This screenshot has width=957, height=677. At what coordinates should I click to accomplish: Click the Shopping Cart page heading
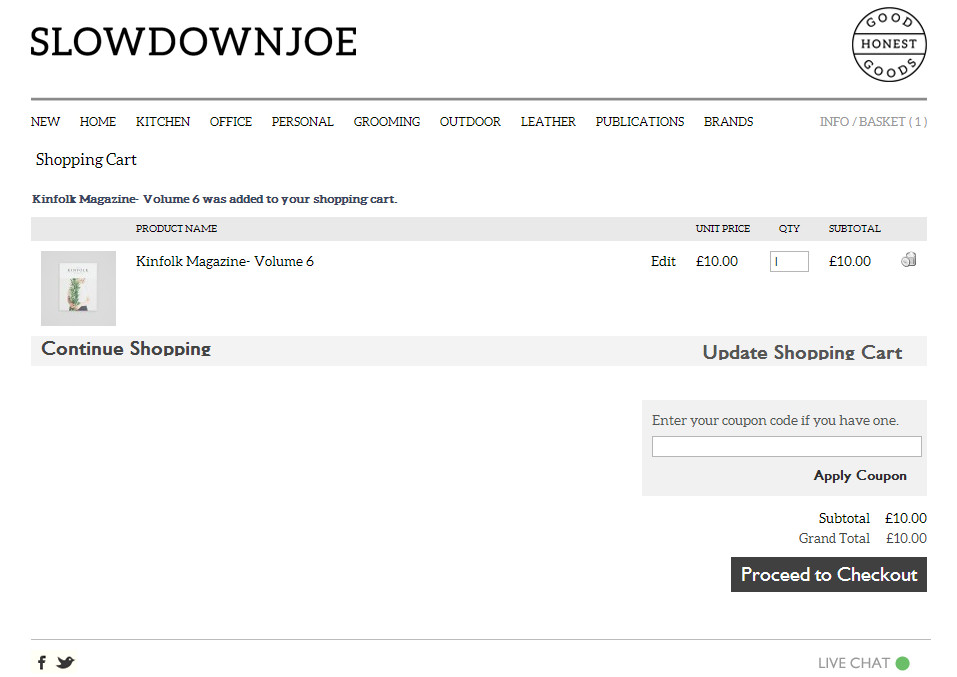(x=86, y=159)
